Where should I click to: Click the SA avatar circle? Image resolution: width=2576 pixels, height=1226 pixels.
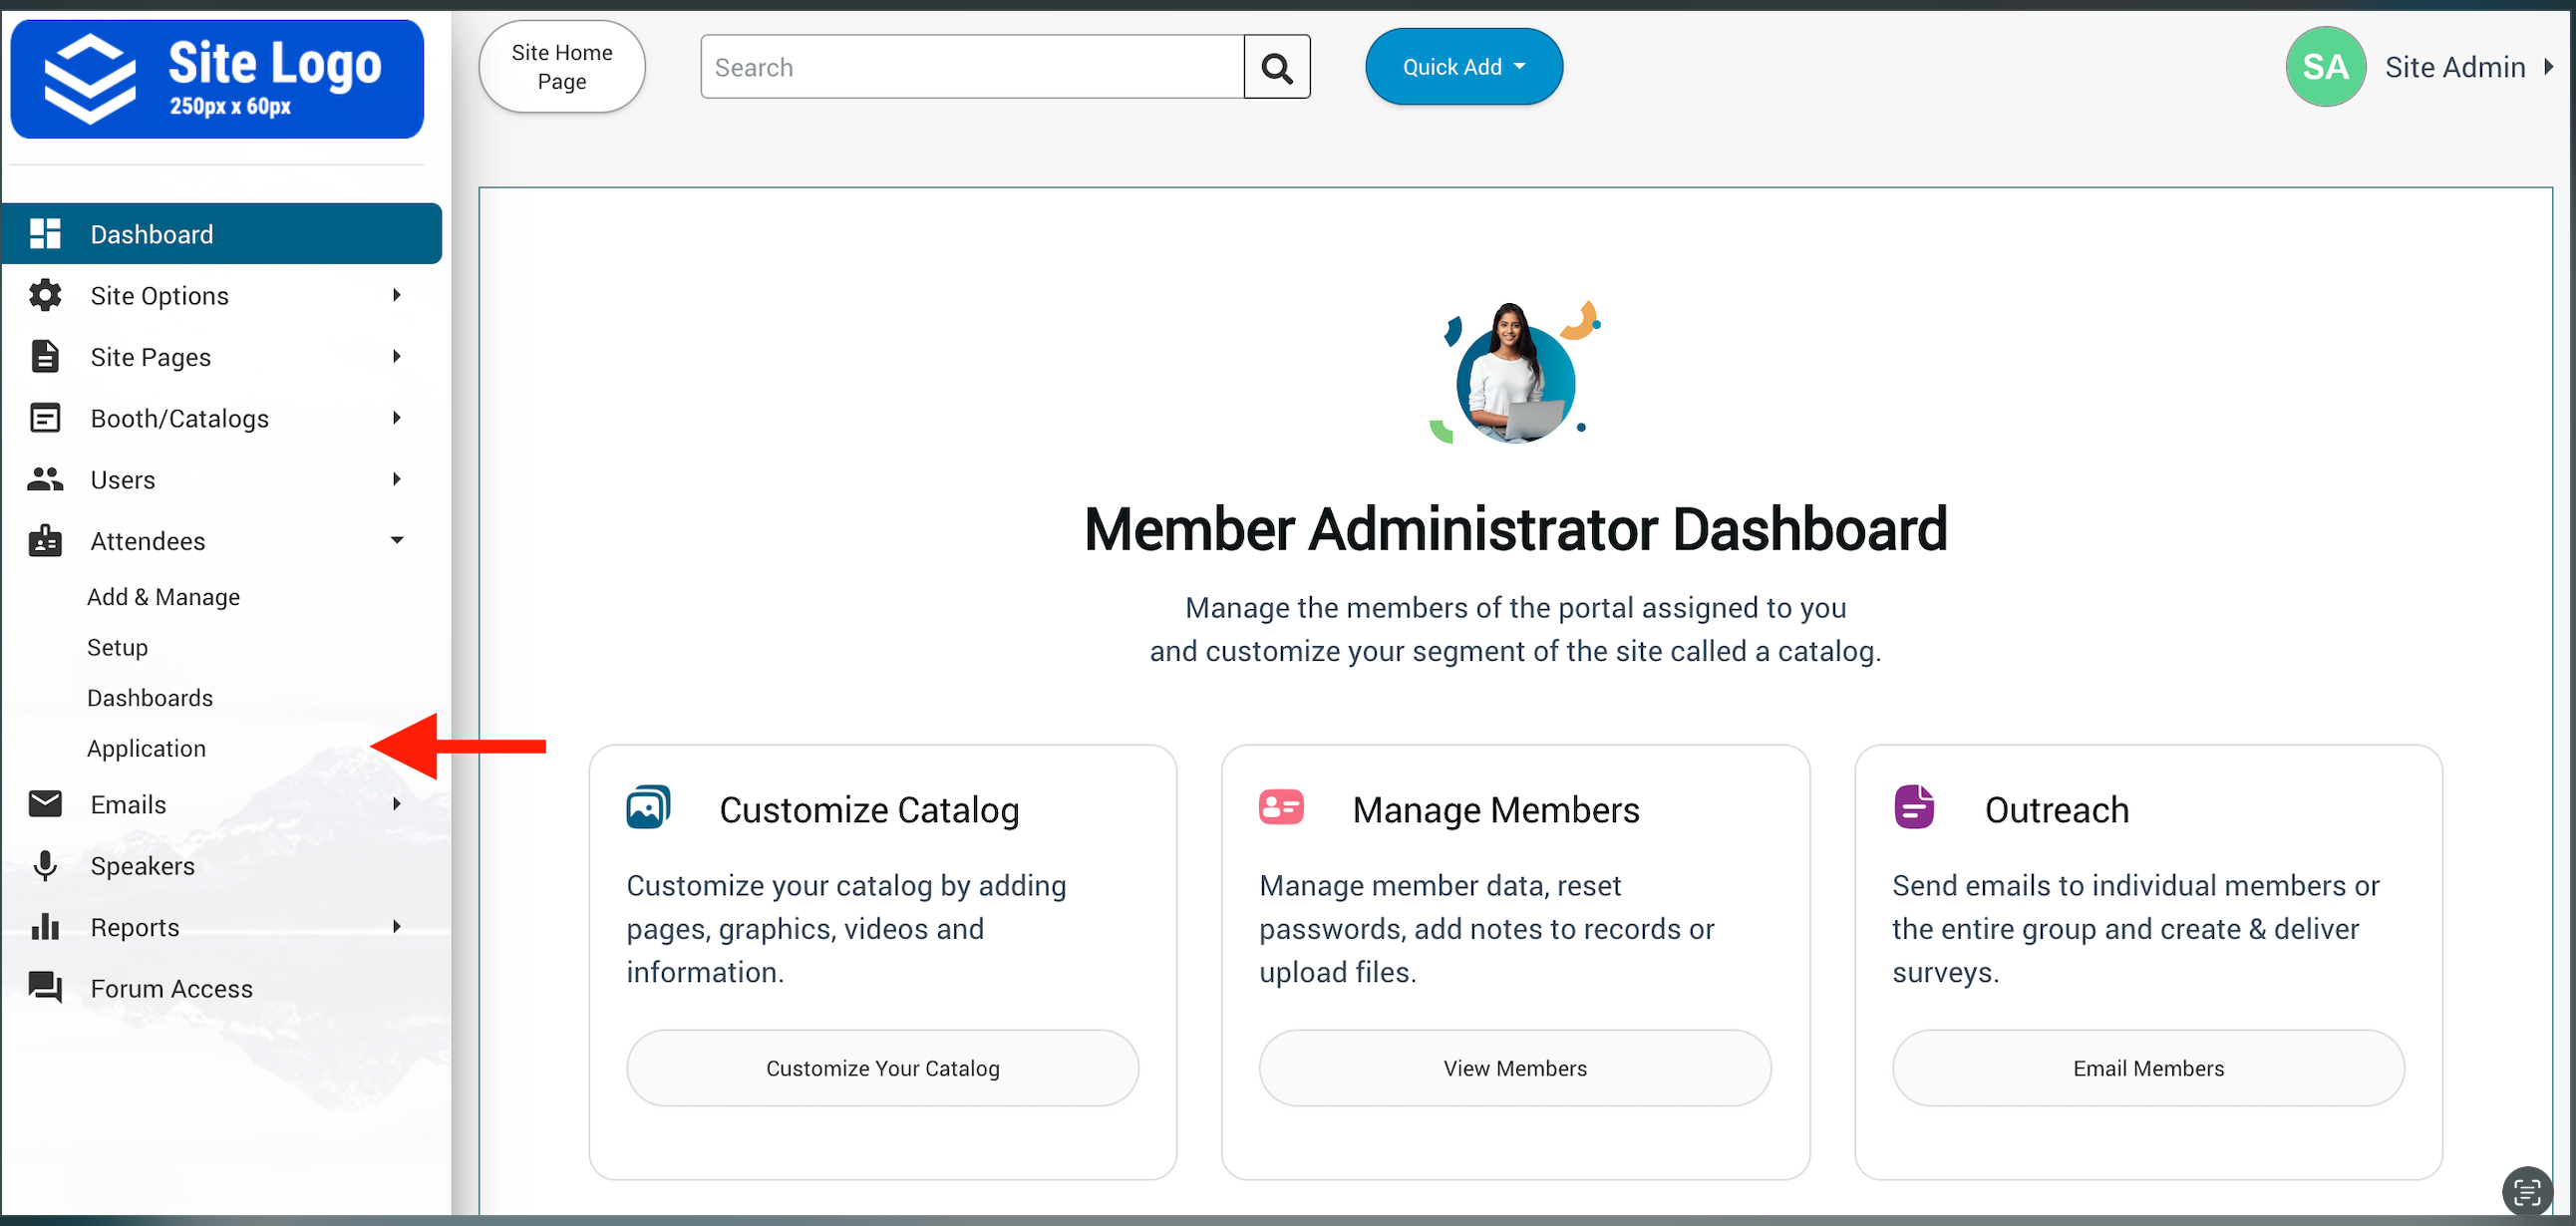(x=2324, y=67)
